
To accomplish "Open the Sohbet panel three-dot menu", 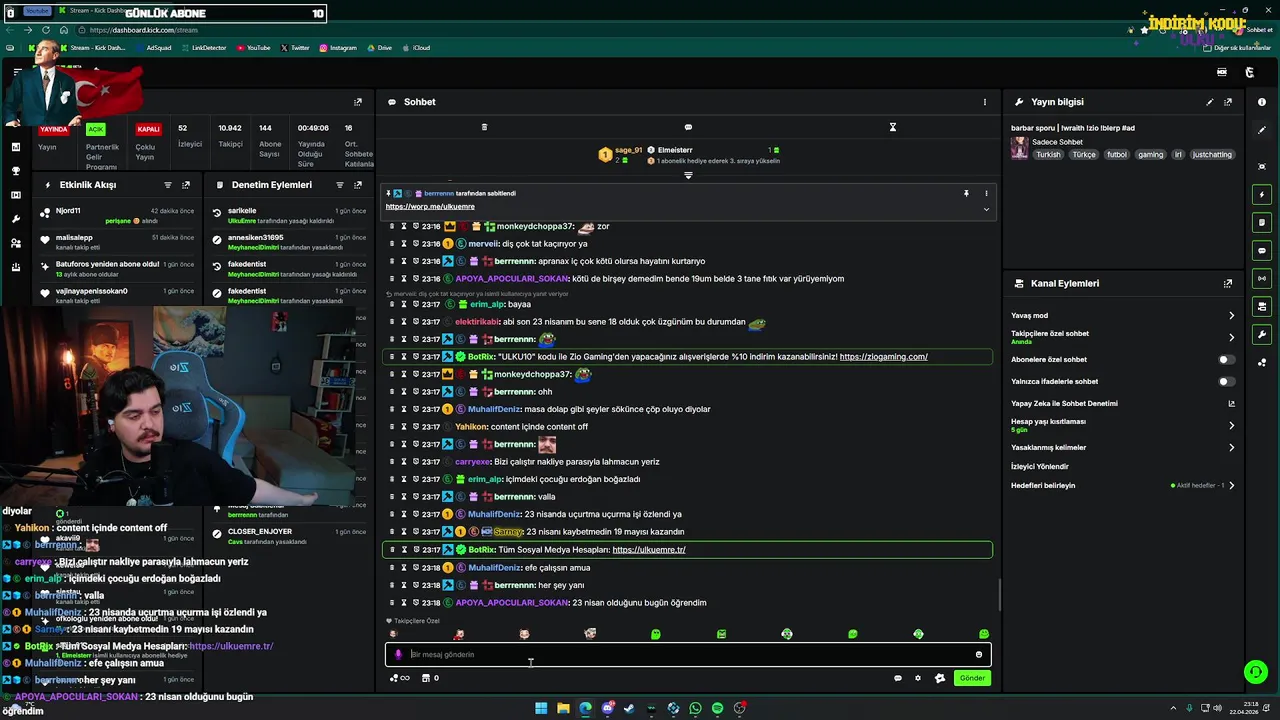I will [x=984, y=102].
